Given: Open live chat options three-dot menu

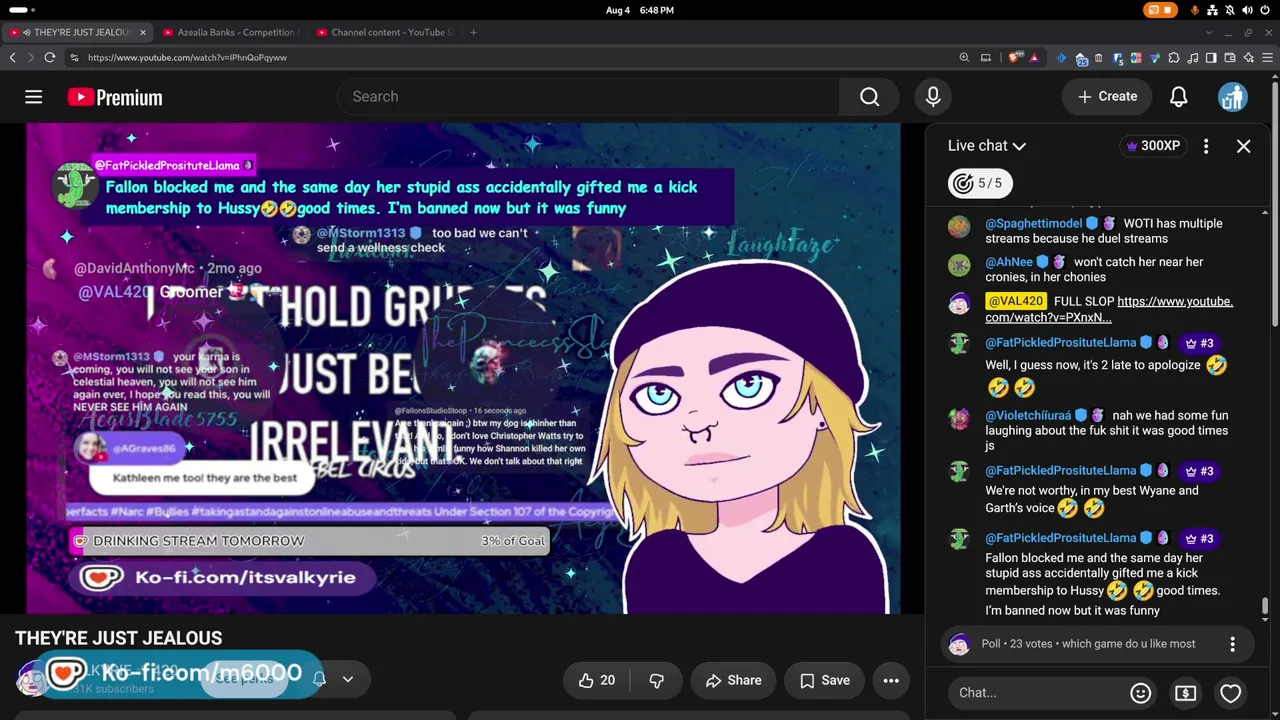Looking at the screenshot, I should 1206,146.
